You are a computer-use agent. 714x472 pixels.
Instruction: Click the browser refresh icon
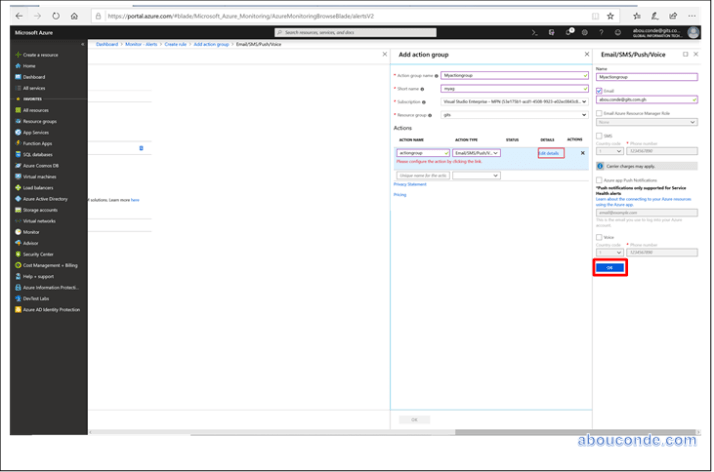pos(55,16)
